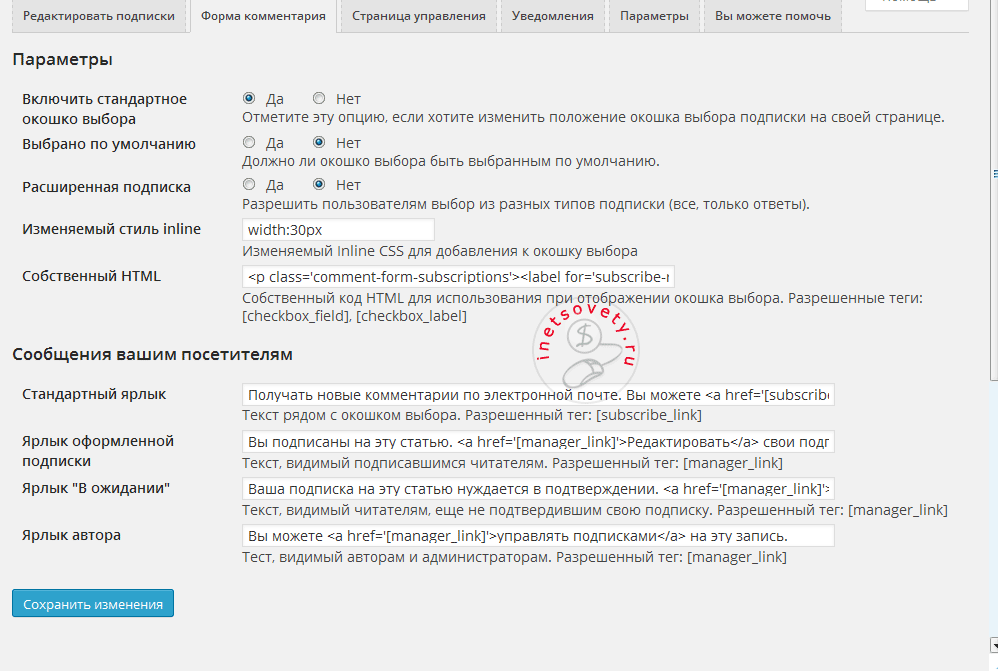This screenshot has height=671, width=998.
Task: Select Нет for Выбрано по умолчанию
Action: tap(318, 142)
